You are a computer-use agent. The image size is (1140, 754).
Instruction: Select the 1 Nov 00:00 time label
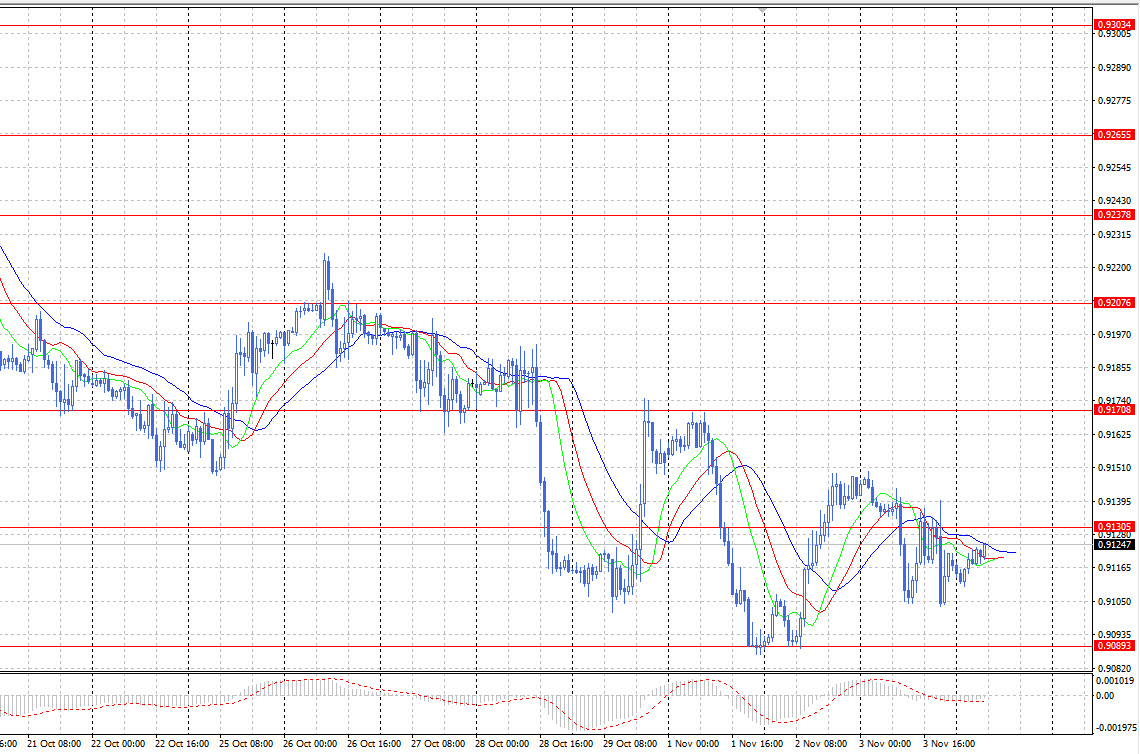(693, 744)
